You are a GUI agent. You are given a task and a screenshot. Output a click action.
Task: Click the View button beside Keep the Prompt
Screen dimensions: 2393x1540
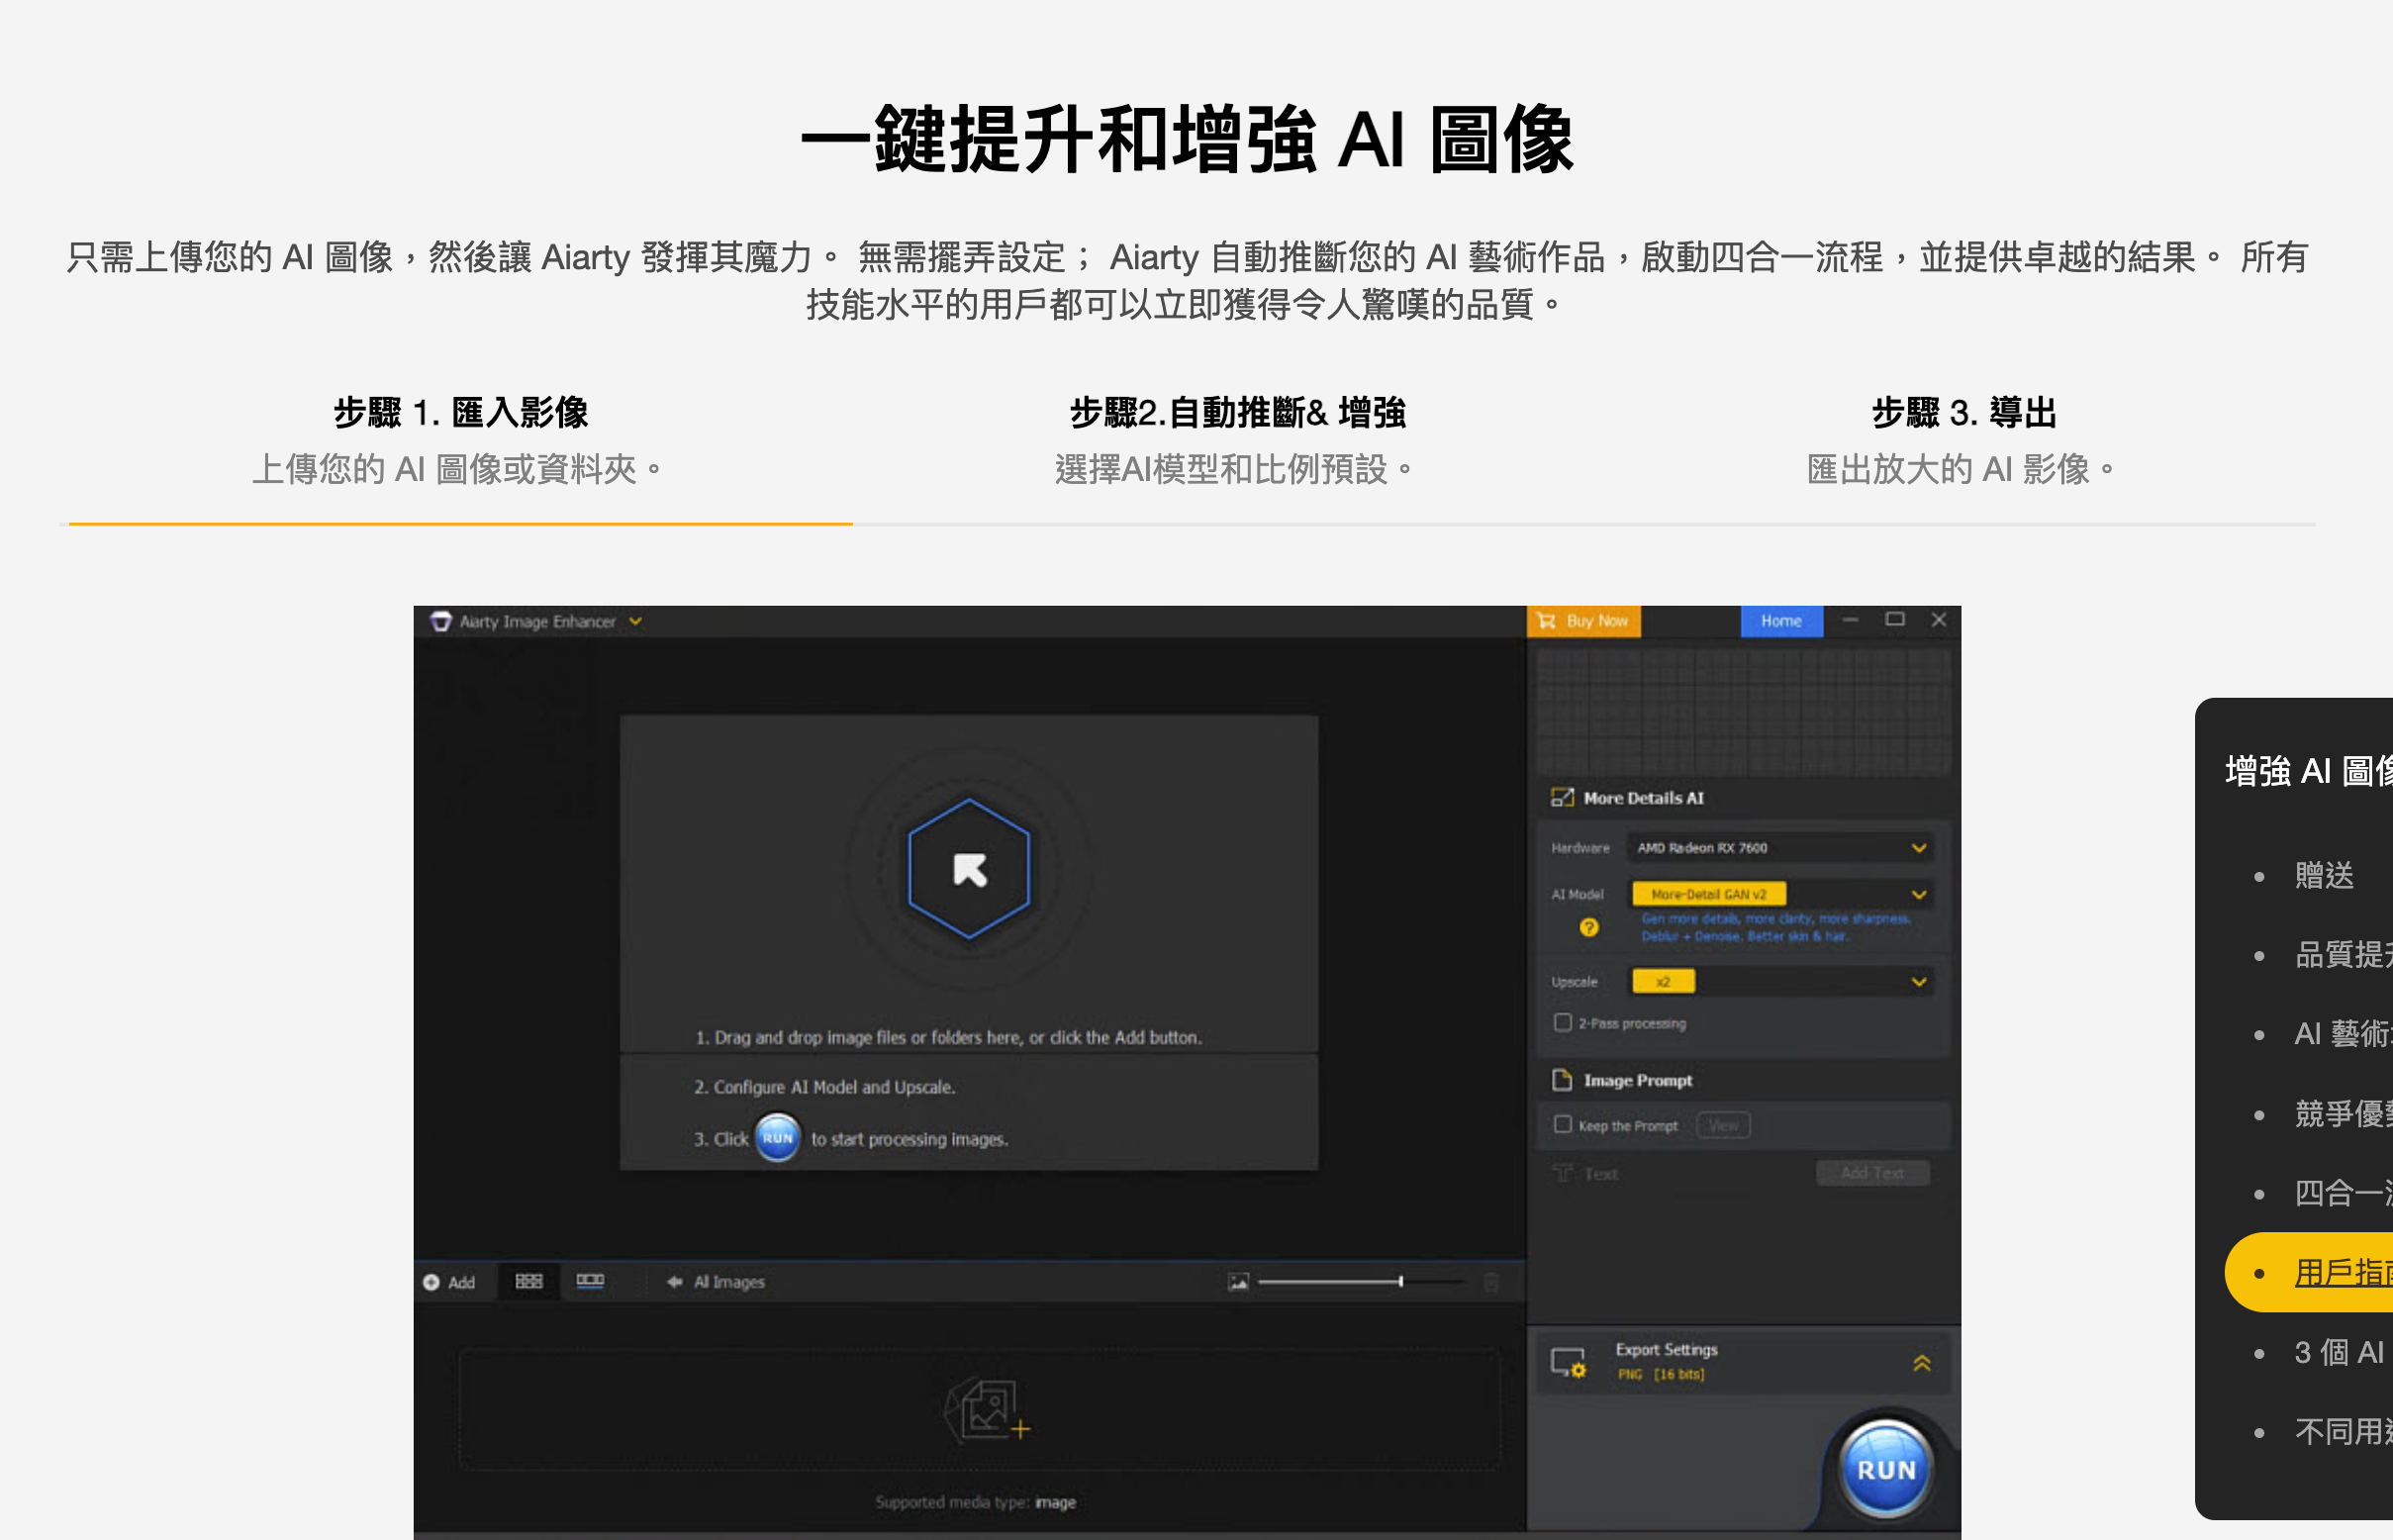1723,1125
